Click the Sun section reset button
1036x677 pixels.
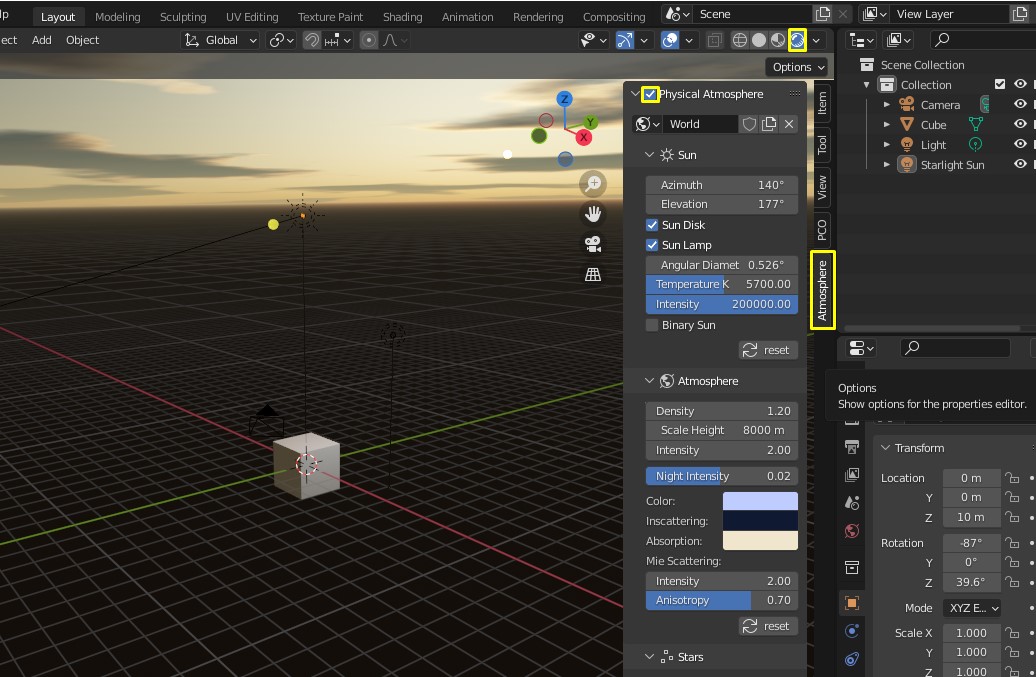tap(768, 350)
